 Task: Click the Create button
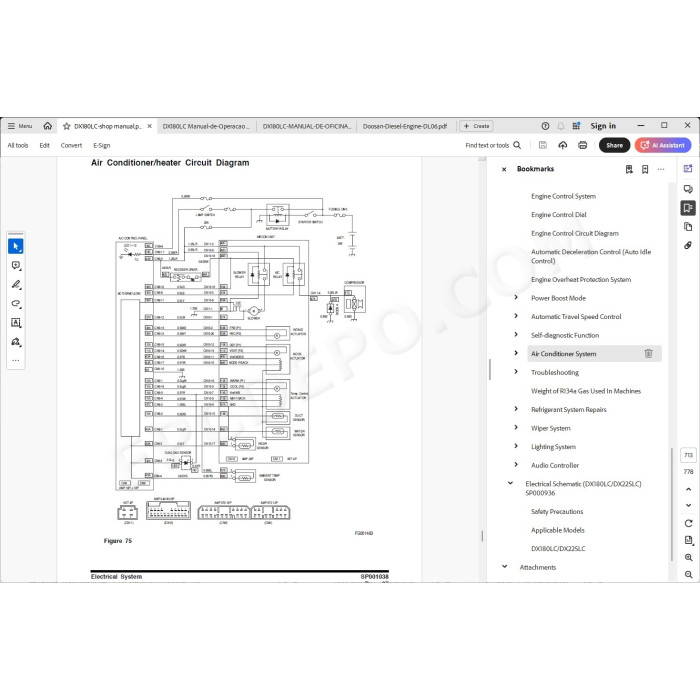coord(476,126)
